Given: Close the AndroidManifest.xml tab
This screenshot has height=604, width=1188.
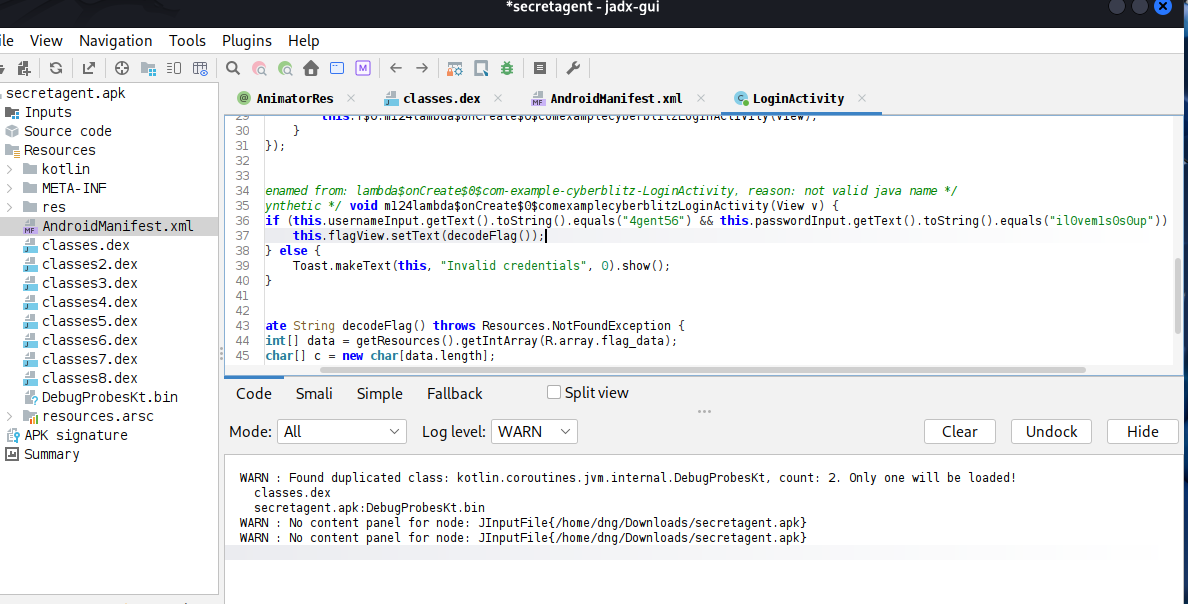Looking at the screenshot, I should click(701, 99).
